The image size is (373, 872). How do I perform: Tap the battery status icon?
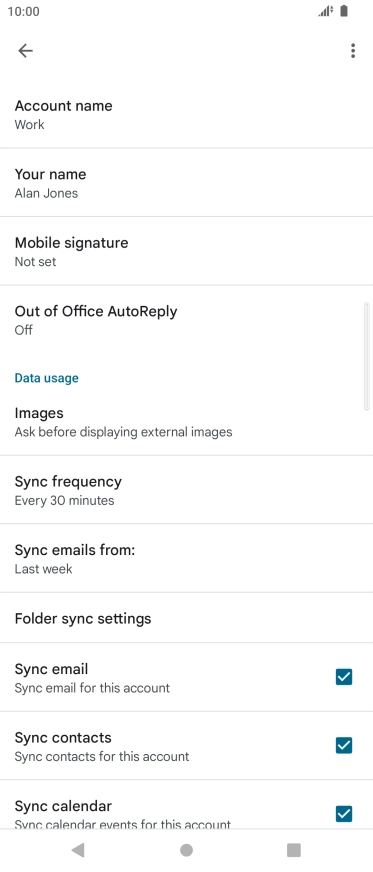(344, 11)
